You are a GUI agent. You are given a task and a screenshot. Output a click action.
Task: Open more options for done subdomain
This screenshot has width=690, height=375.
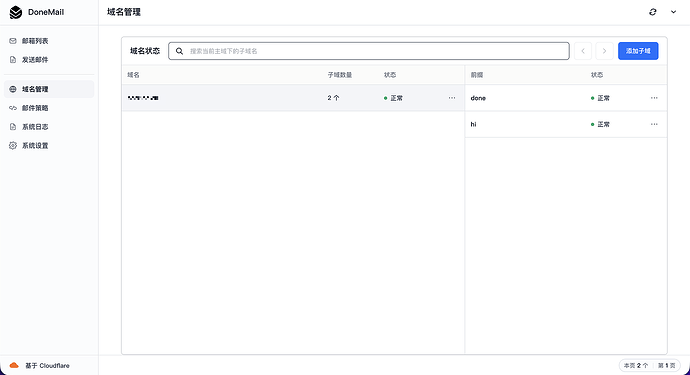[x=654, y=98]
